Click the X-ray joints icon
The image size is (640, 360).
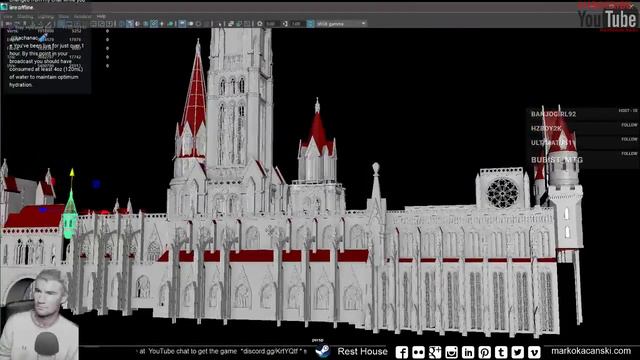pyautogui.click(x=247, y=24)
